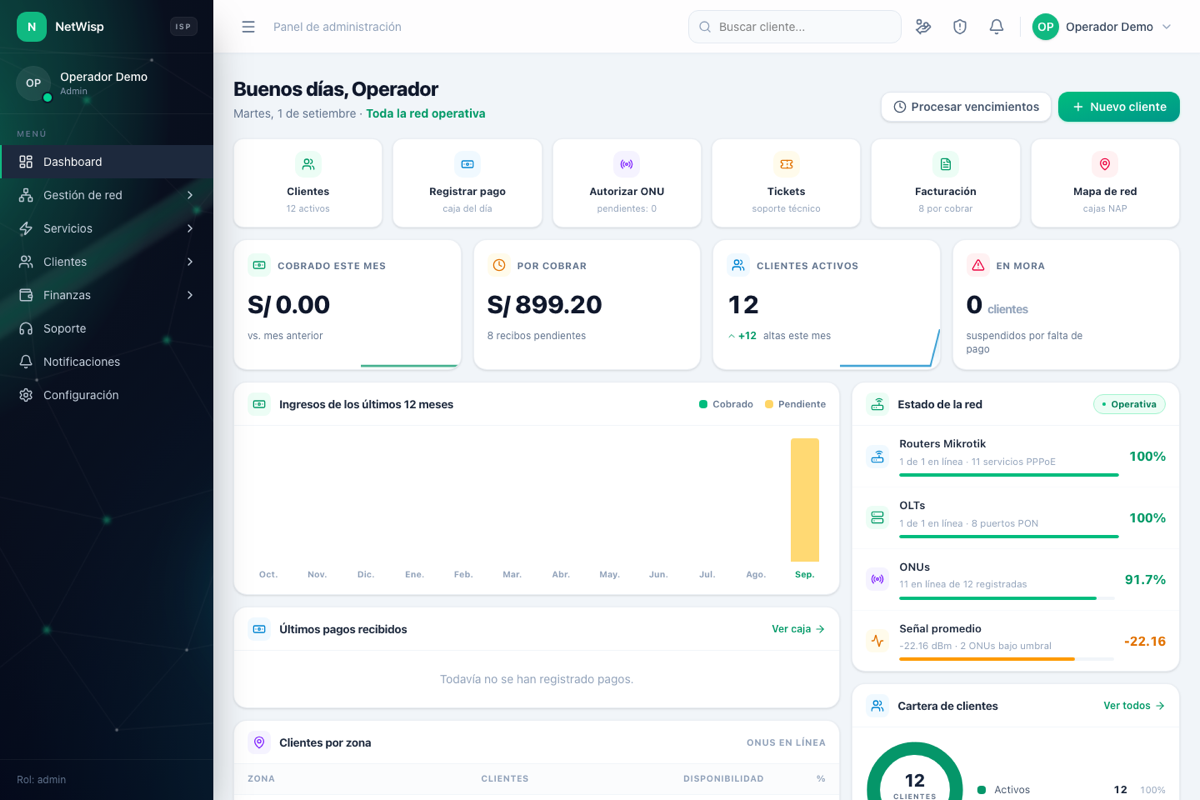Expand the Clientes submenu chevron in sidebar

pos(190,262)
